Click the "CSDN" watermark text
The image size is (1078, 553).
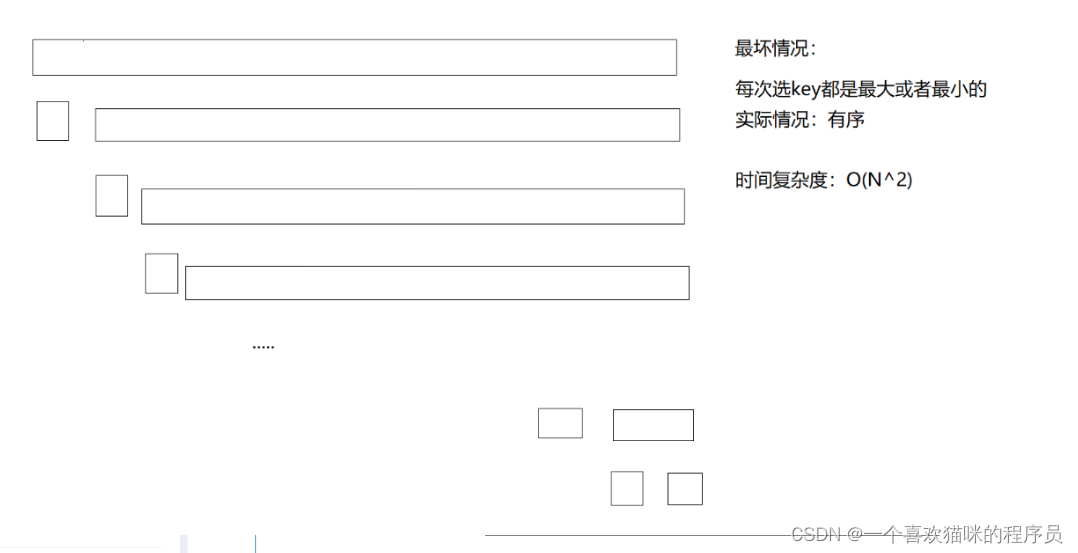point(813,535)
